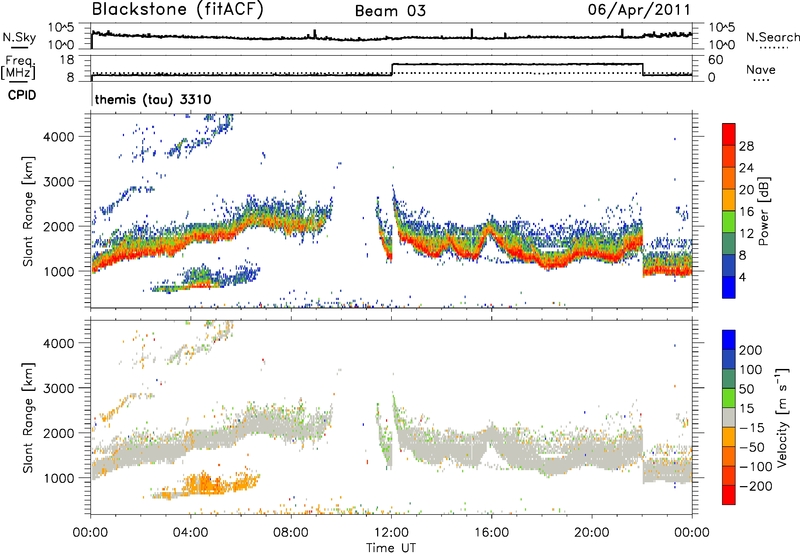Click the "12:00" time axis label
The image size is (800, 554).
[x=391, y=533]
